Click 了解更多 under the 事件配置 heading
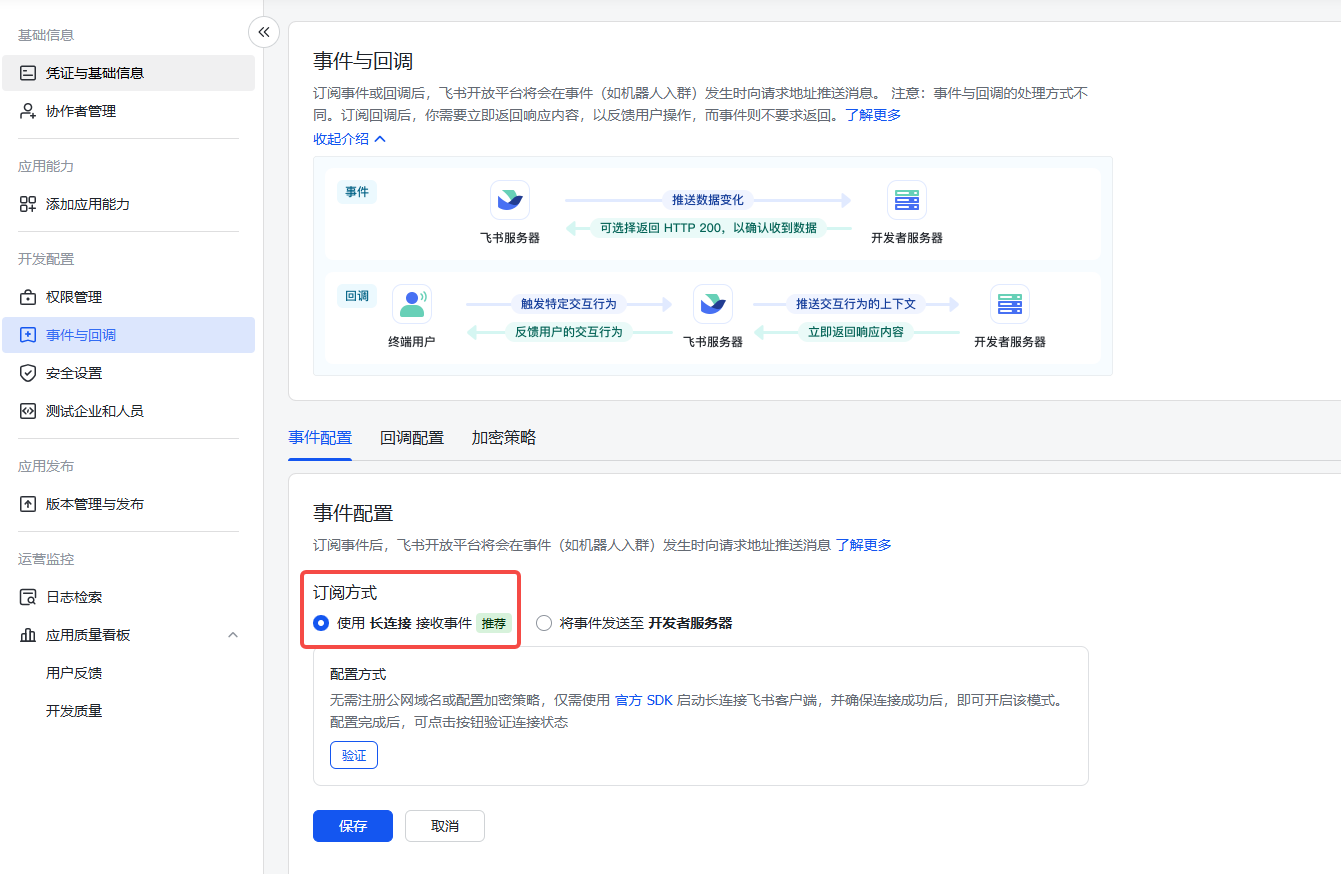This screenshot has height=874, width=1341. pos(864,545)
